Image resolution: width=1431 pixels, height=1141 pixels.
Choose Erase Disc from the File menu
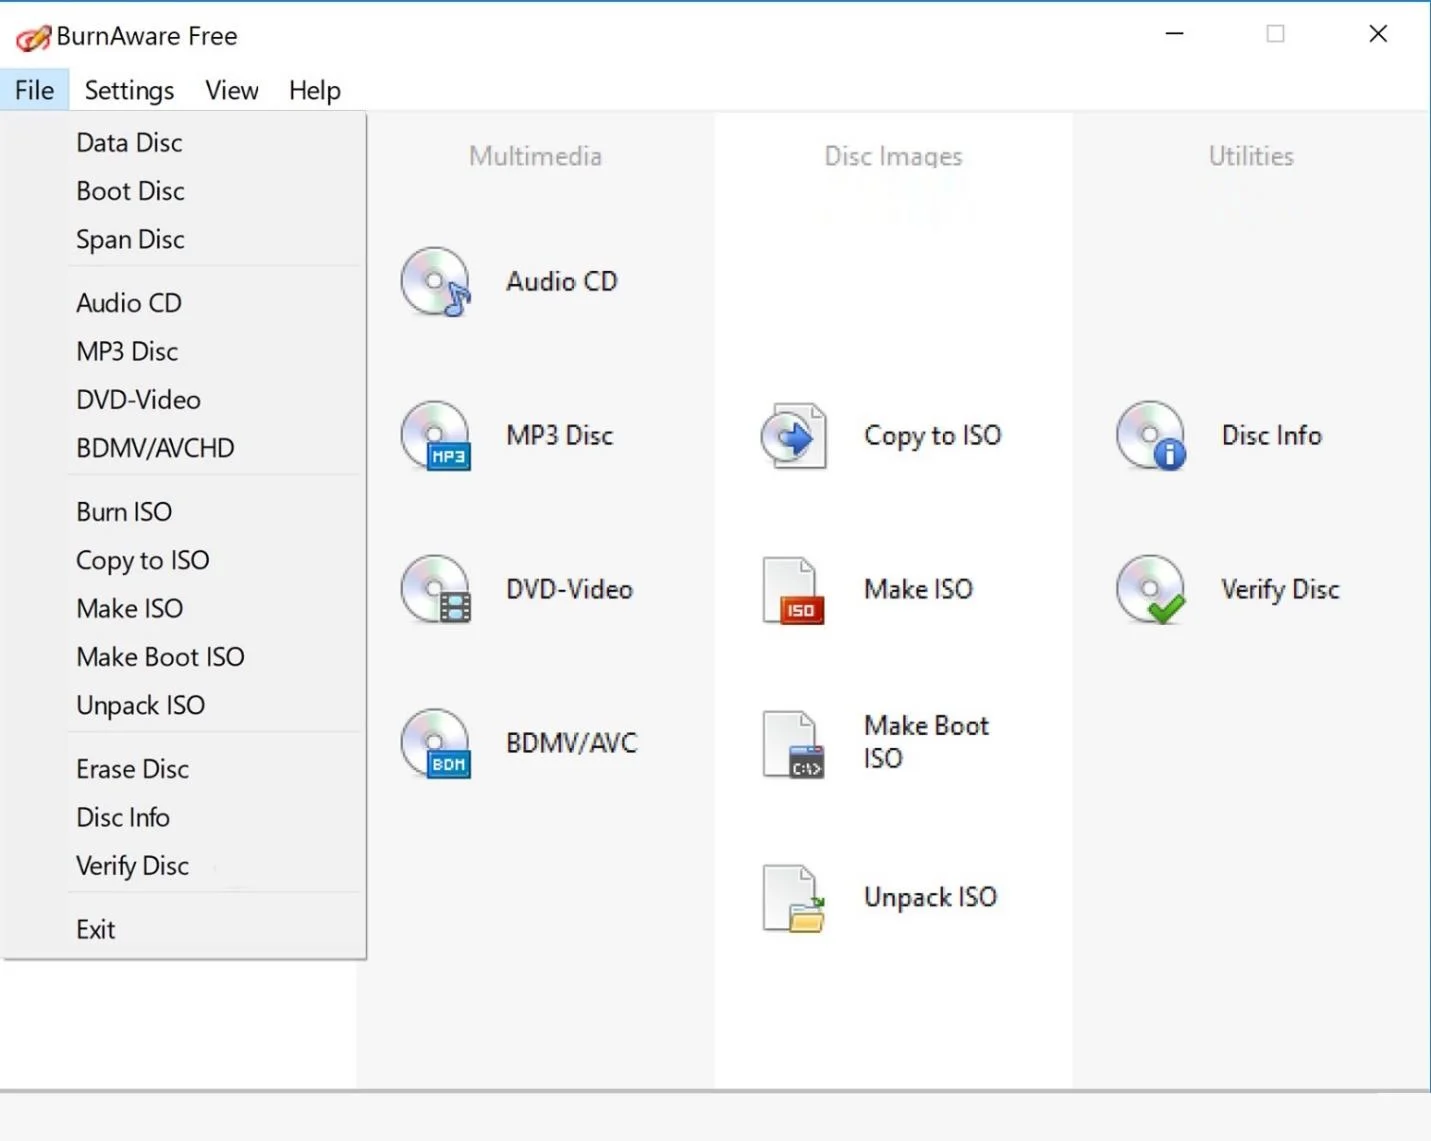click(x=184, y=769)
